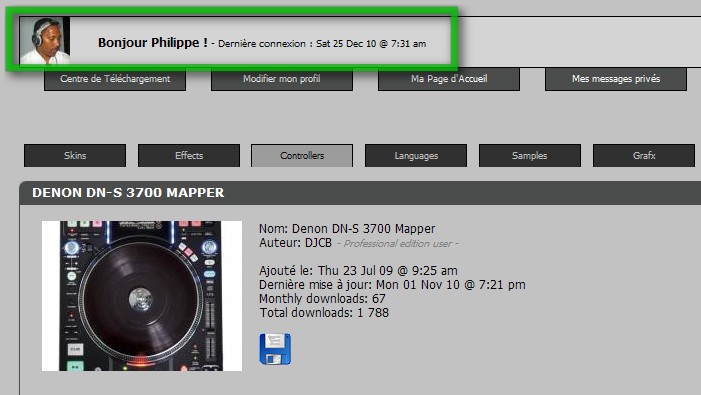Image resolution: width=701 pixels, height=395 pixels.
Task: Select the Nom: Denon DN-S 3700 Mapper line
Action: (x=347, y=229)
